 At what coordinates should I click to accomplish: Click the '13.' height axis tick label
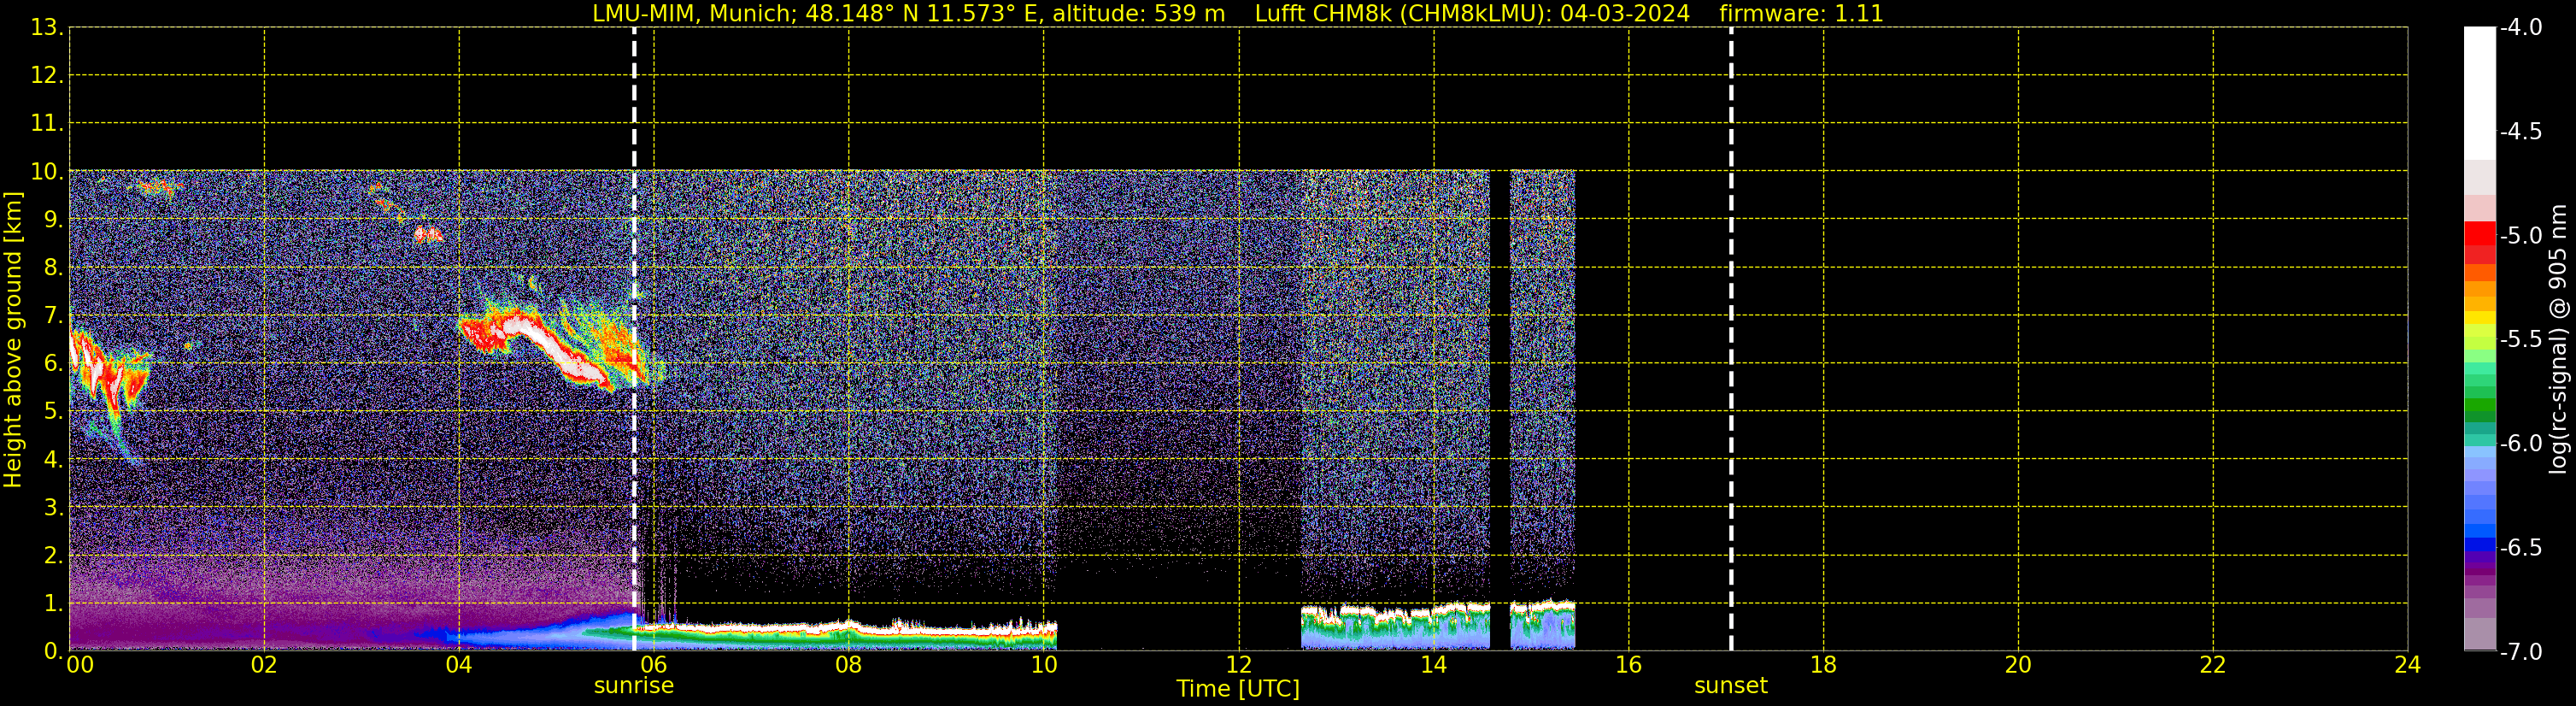click(47, 28)
